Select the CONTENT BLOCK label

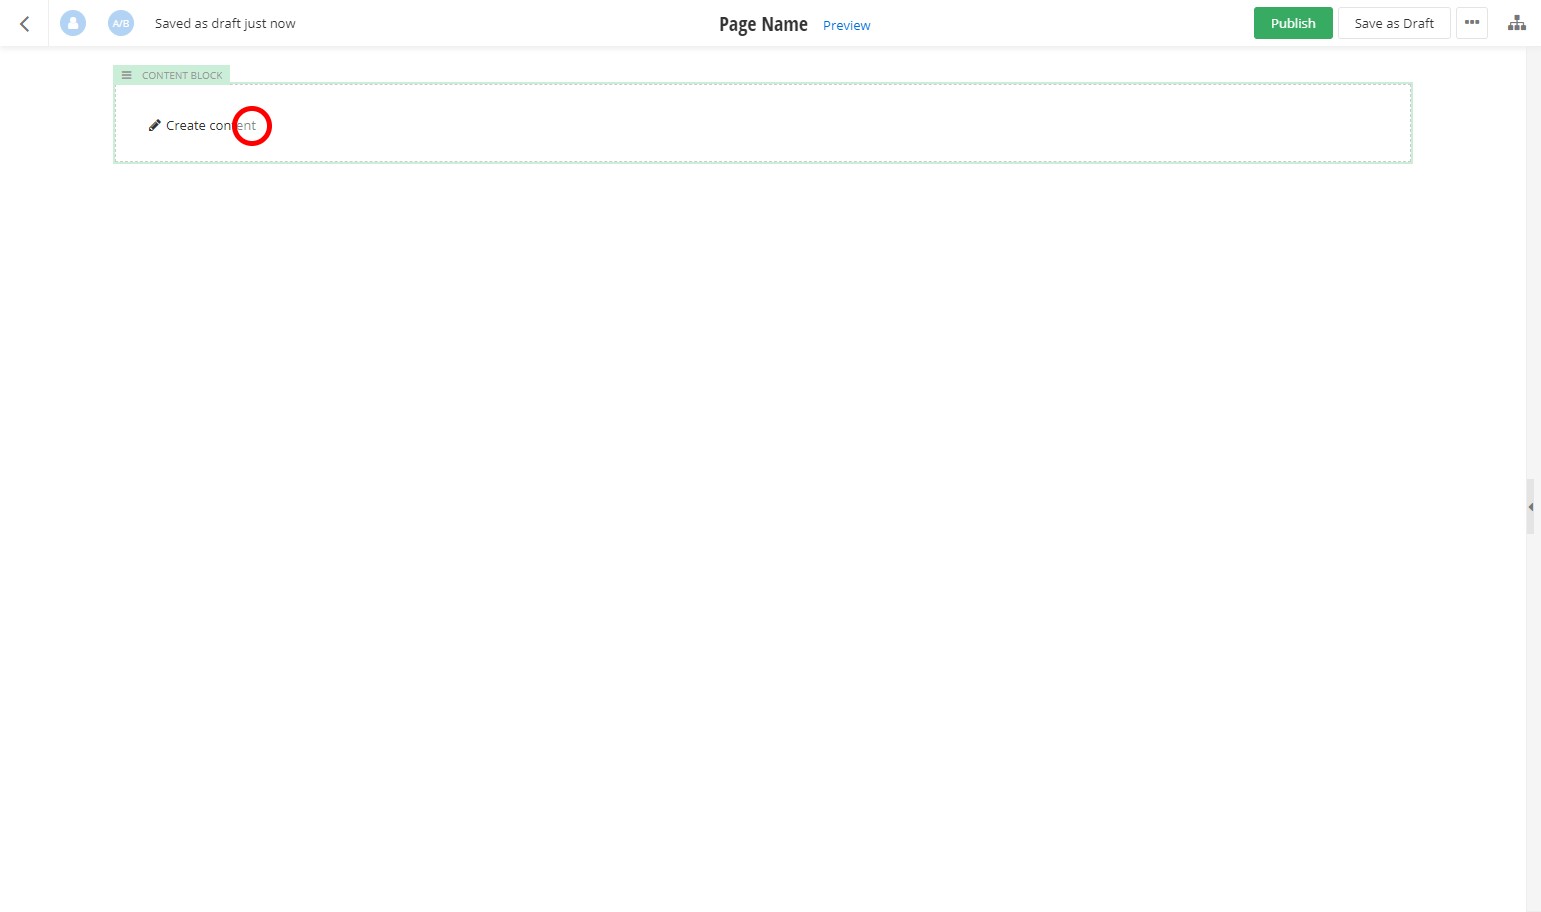(x=182, y=75)
